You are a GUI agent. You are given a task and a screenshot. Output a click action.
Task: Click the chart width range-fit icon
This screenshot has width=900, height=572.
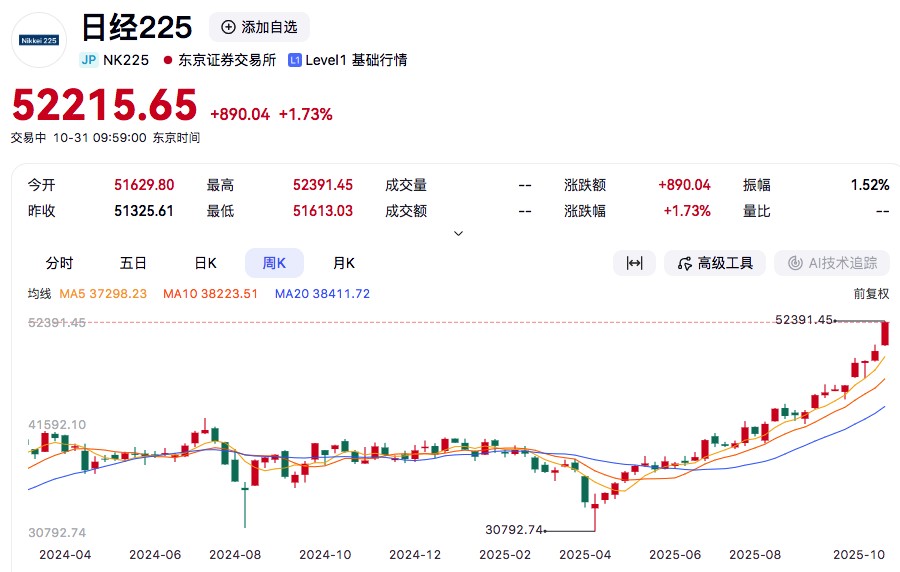(634, 263)
